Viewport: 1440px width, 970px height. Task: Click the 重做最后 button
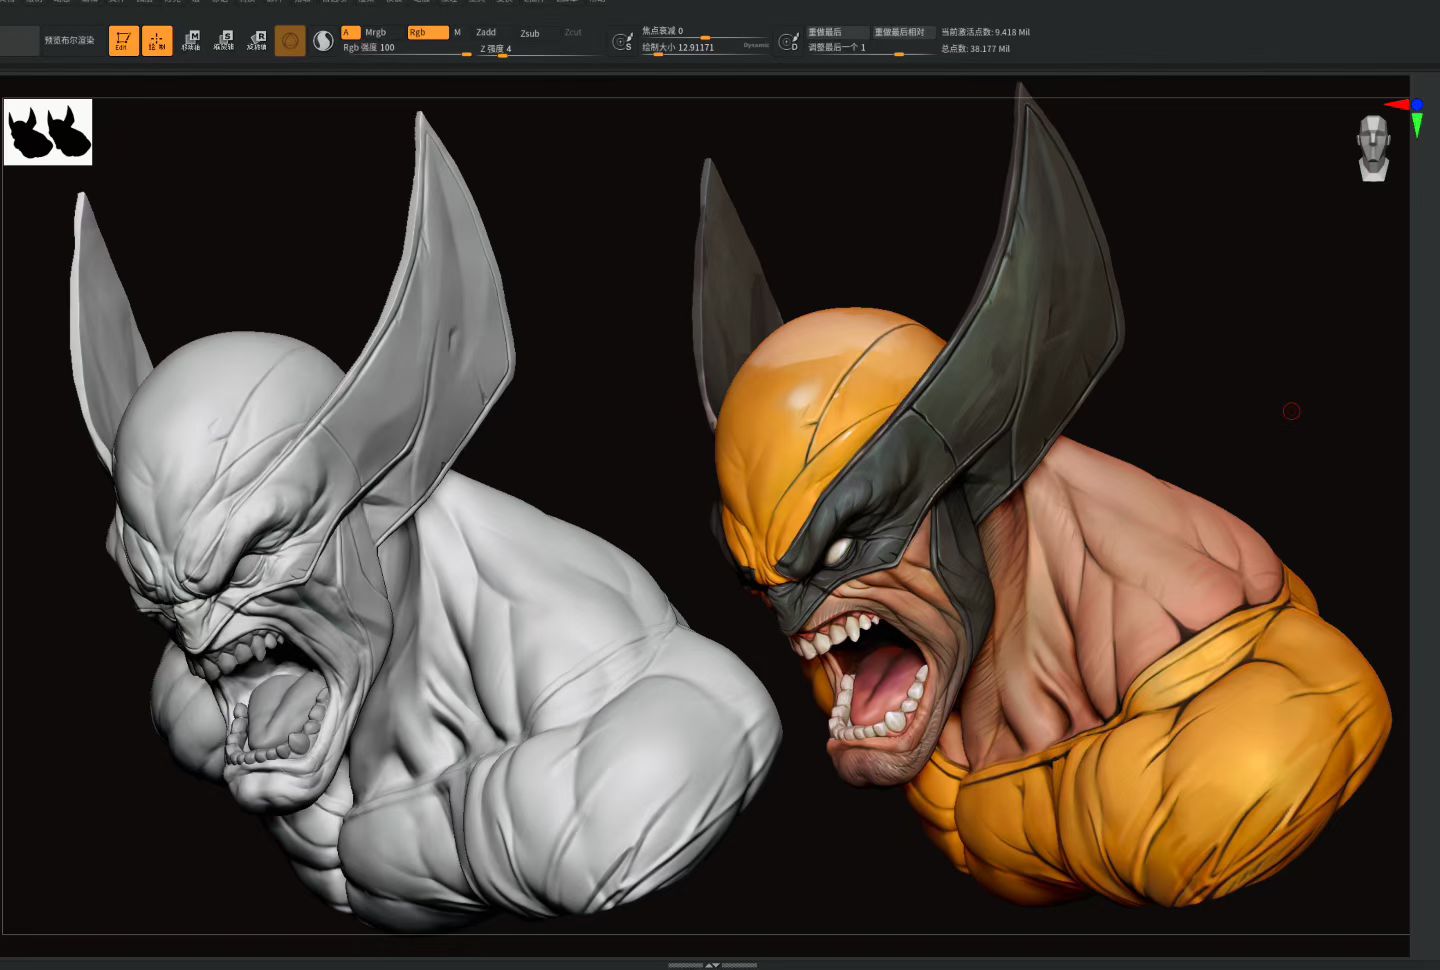pos(837,32)
